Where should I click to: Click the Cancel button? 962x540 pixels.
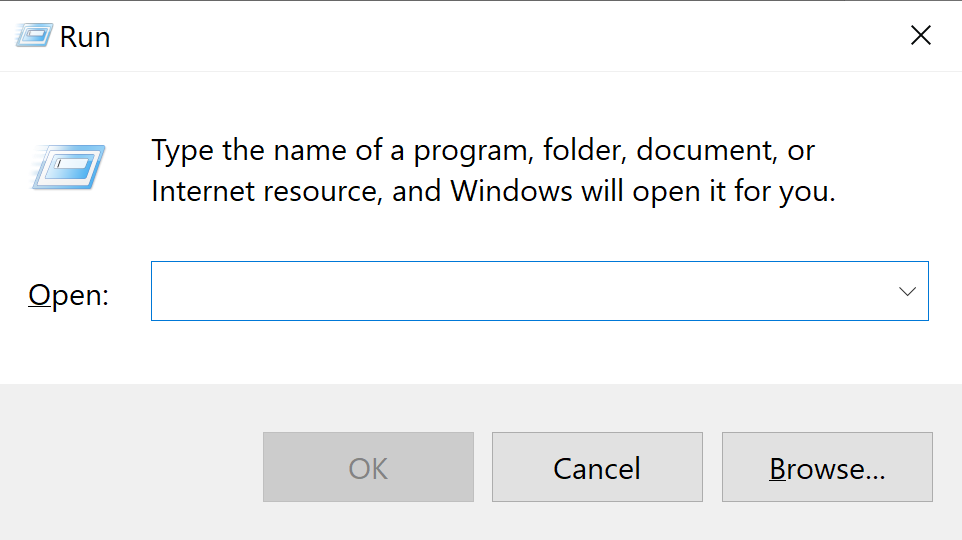[597, 467]
